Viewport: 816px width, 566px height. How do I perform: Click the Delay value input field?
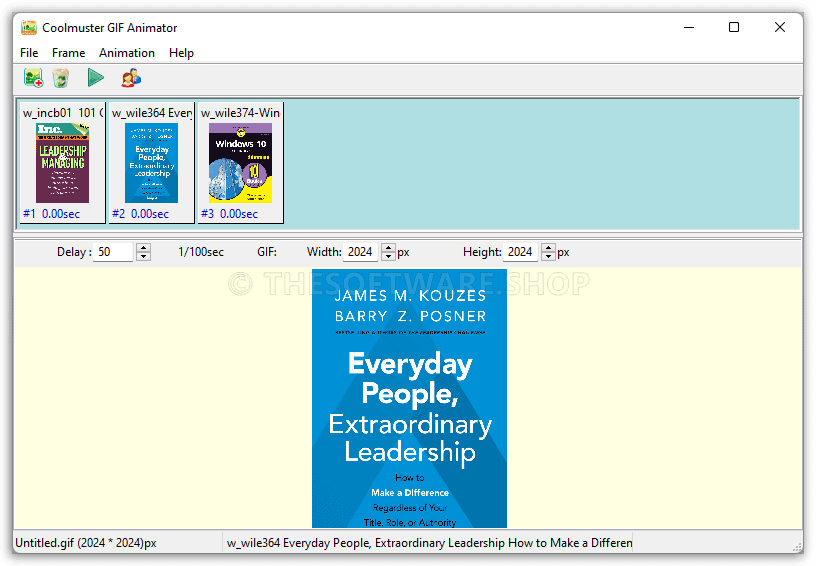pyautogui.click(x=113, y=252)
